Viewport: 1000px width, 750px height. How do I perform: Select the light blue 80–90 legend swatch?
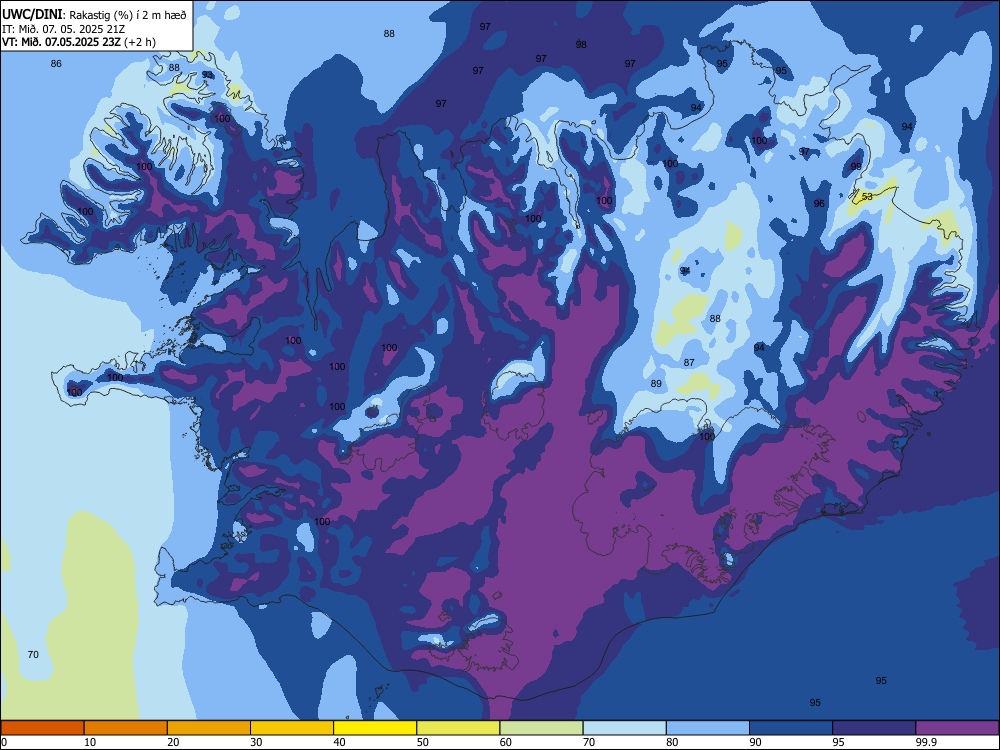708,728
